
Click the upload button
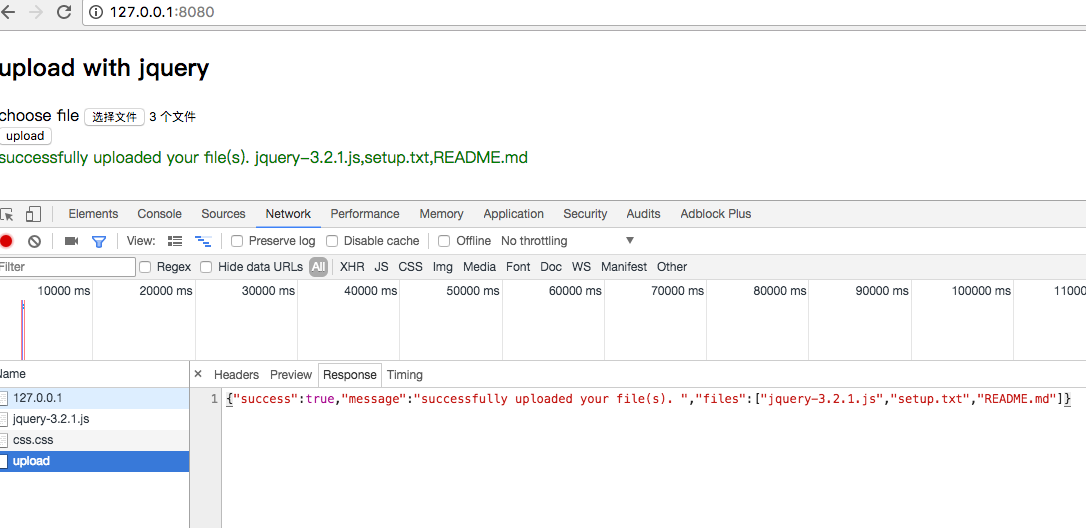[25, 137]
